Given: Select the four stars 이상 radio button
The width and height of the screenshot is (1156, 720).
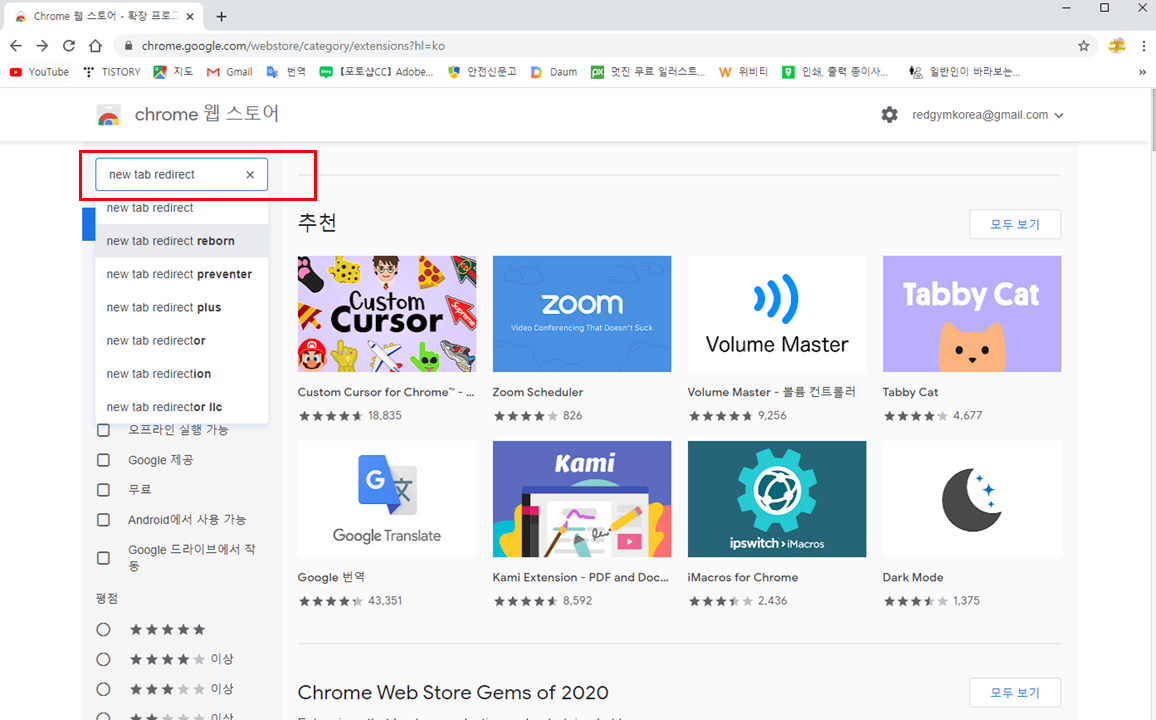Looking at the screenshot, I should click(103, 659).
